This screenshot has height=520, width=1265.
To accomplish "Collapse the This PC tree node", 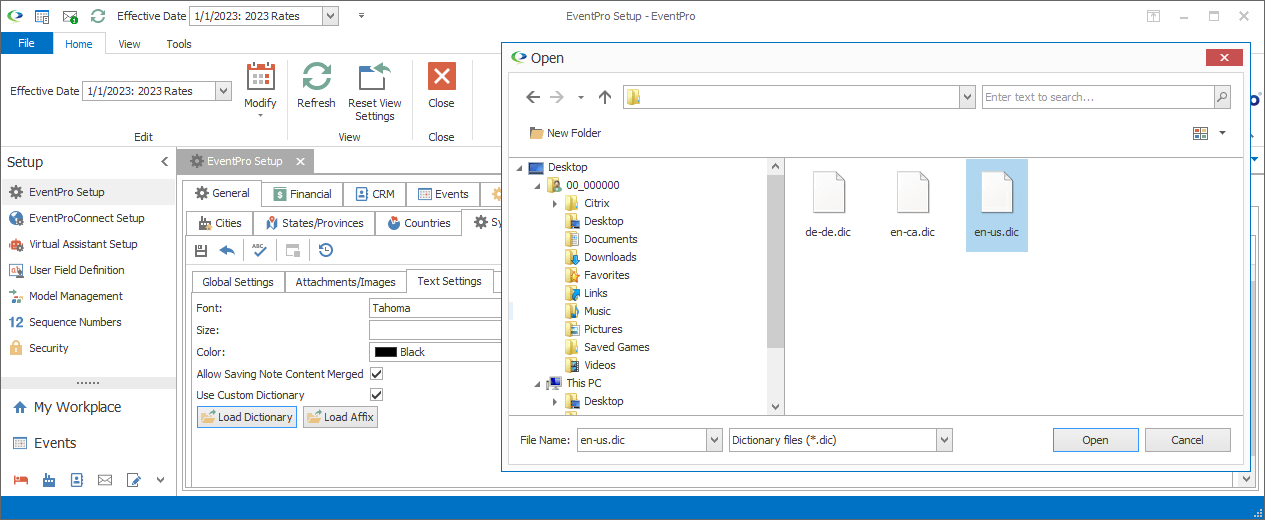I will [537, 383].
